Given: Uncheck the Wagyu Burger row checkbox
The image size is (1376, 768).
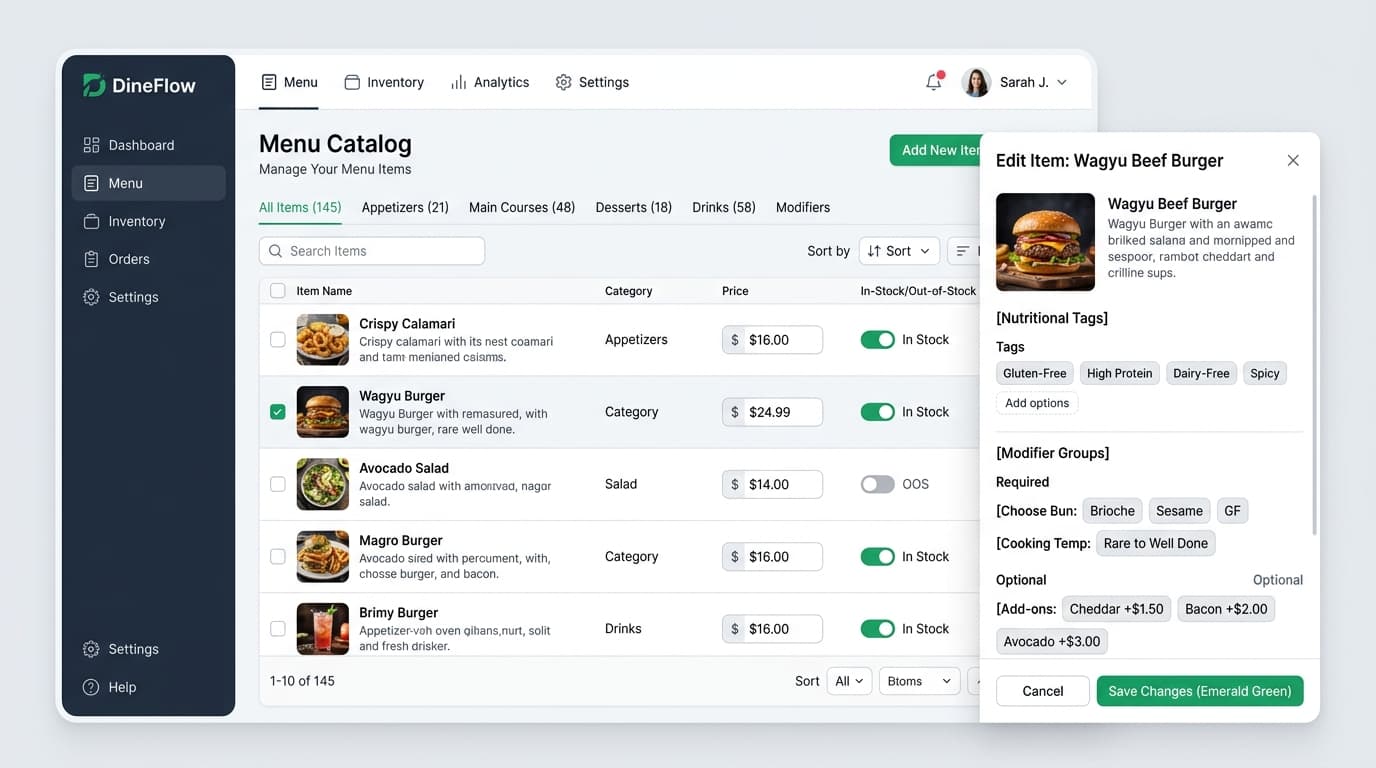Looking at the screenshot, I should [x=278, y=412].
